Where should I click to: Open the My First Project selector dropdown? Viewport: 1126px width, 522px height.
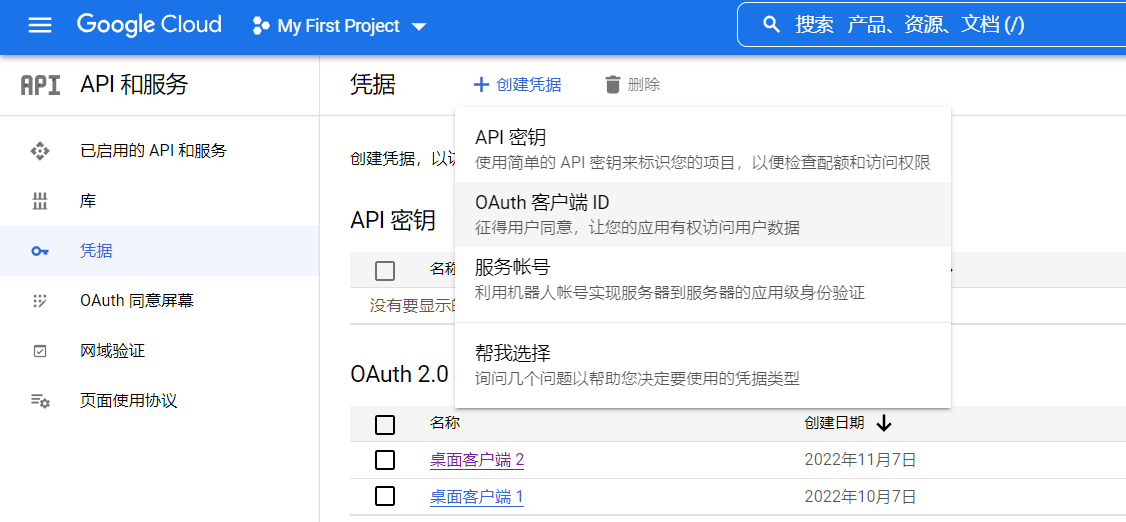tap(340, 26)
